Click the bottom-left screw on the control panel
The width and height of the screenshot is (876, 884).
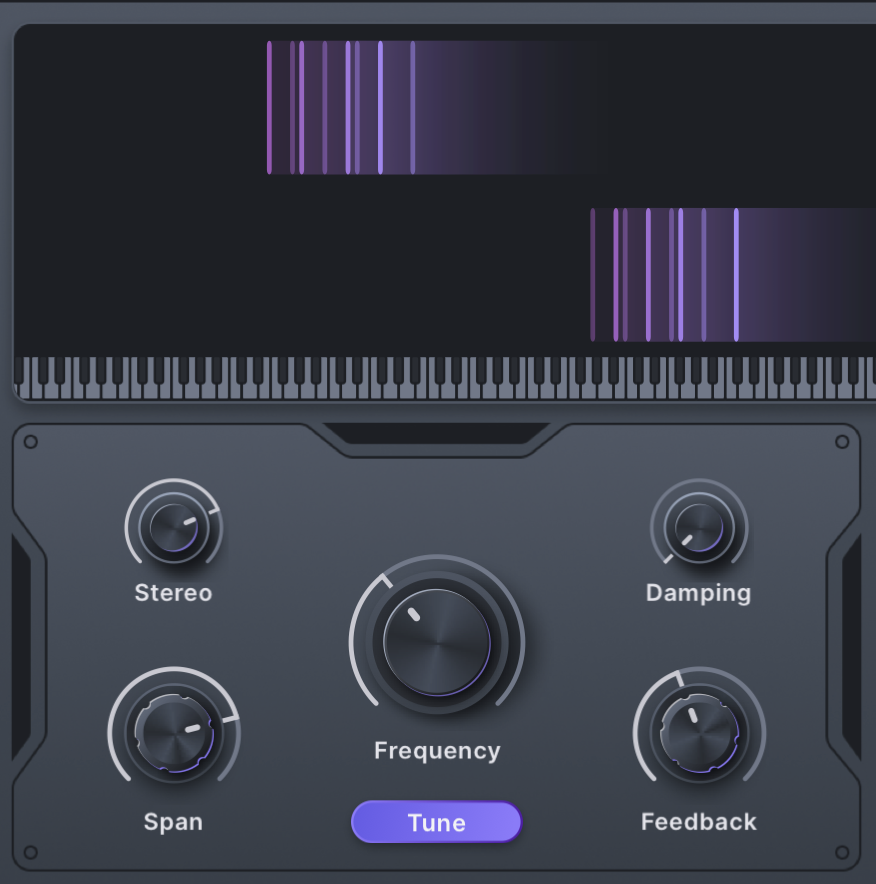tap(31, 852)
